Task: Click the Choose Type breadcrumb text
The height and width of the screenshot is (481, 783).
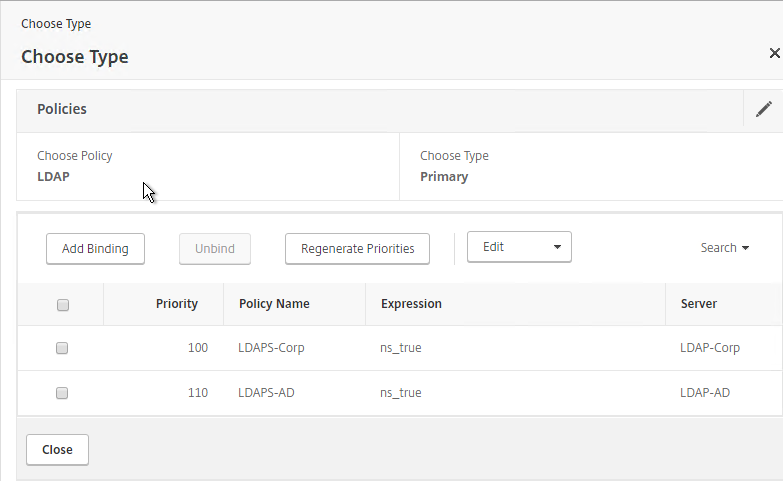Action: (x=56, y=24)
